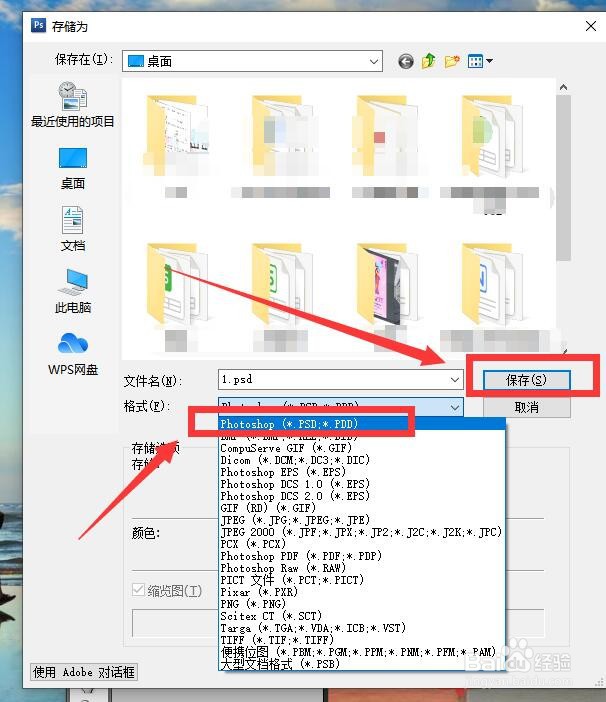Screen dimensions: 606x702
Task: Toggle the 缩览图(T) thumbnail checkbox
Action: (138, 590)
